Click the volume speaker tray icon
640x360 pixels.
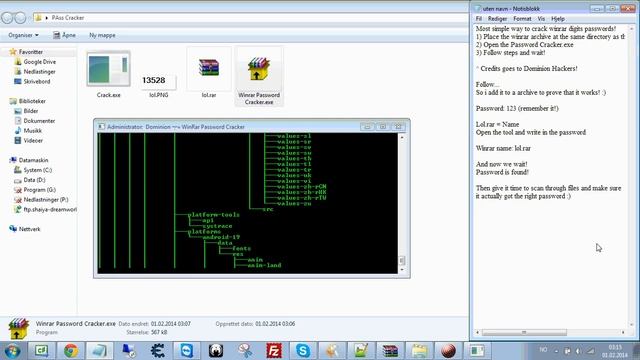point(578,351)
